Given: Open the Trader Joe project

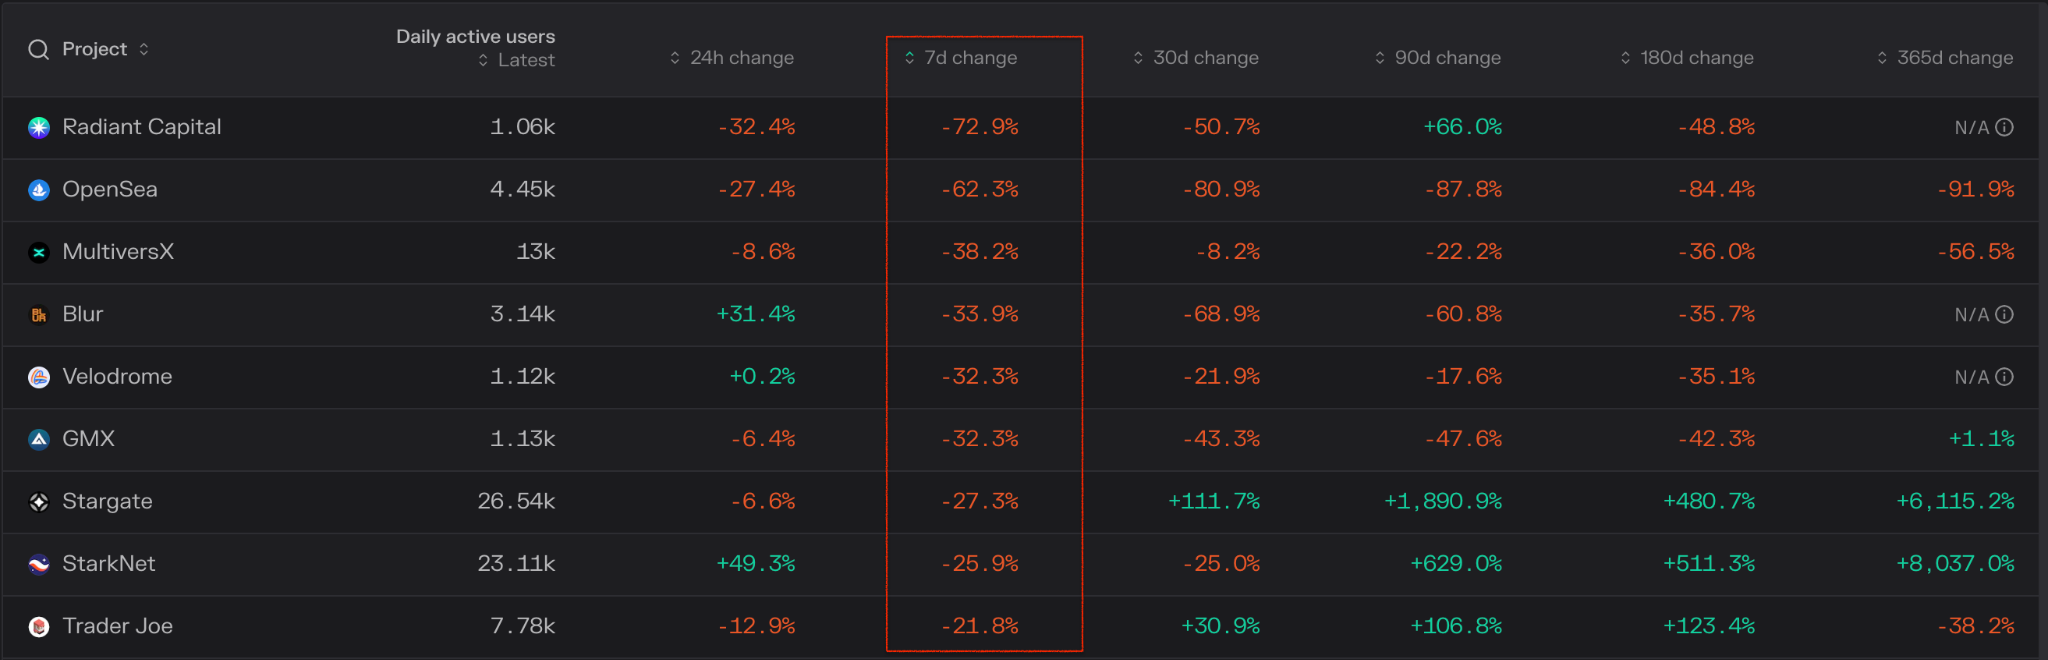Looking at the screenshot, I should pyautogui.click(x=117, y=626).
